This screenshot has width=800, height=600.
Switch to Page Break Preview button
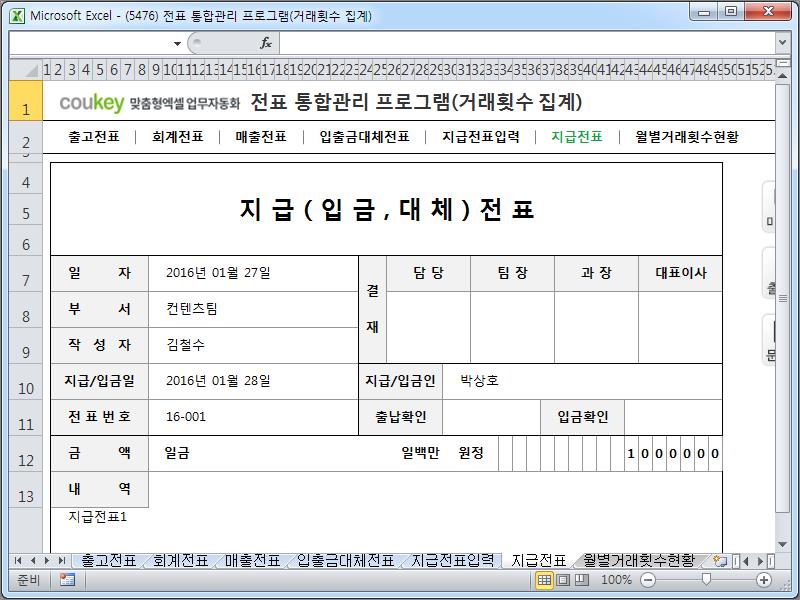582,580
